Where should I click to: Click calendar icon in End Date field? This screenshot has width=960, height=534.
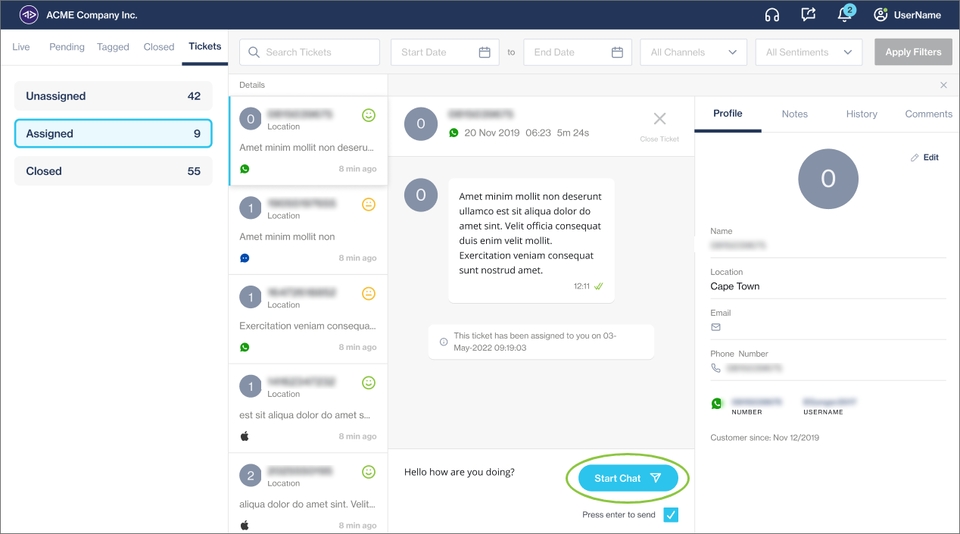pyautogui.click(x=618, y=52)
